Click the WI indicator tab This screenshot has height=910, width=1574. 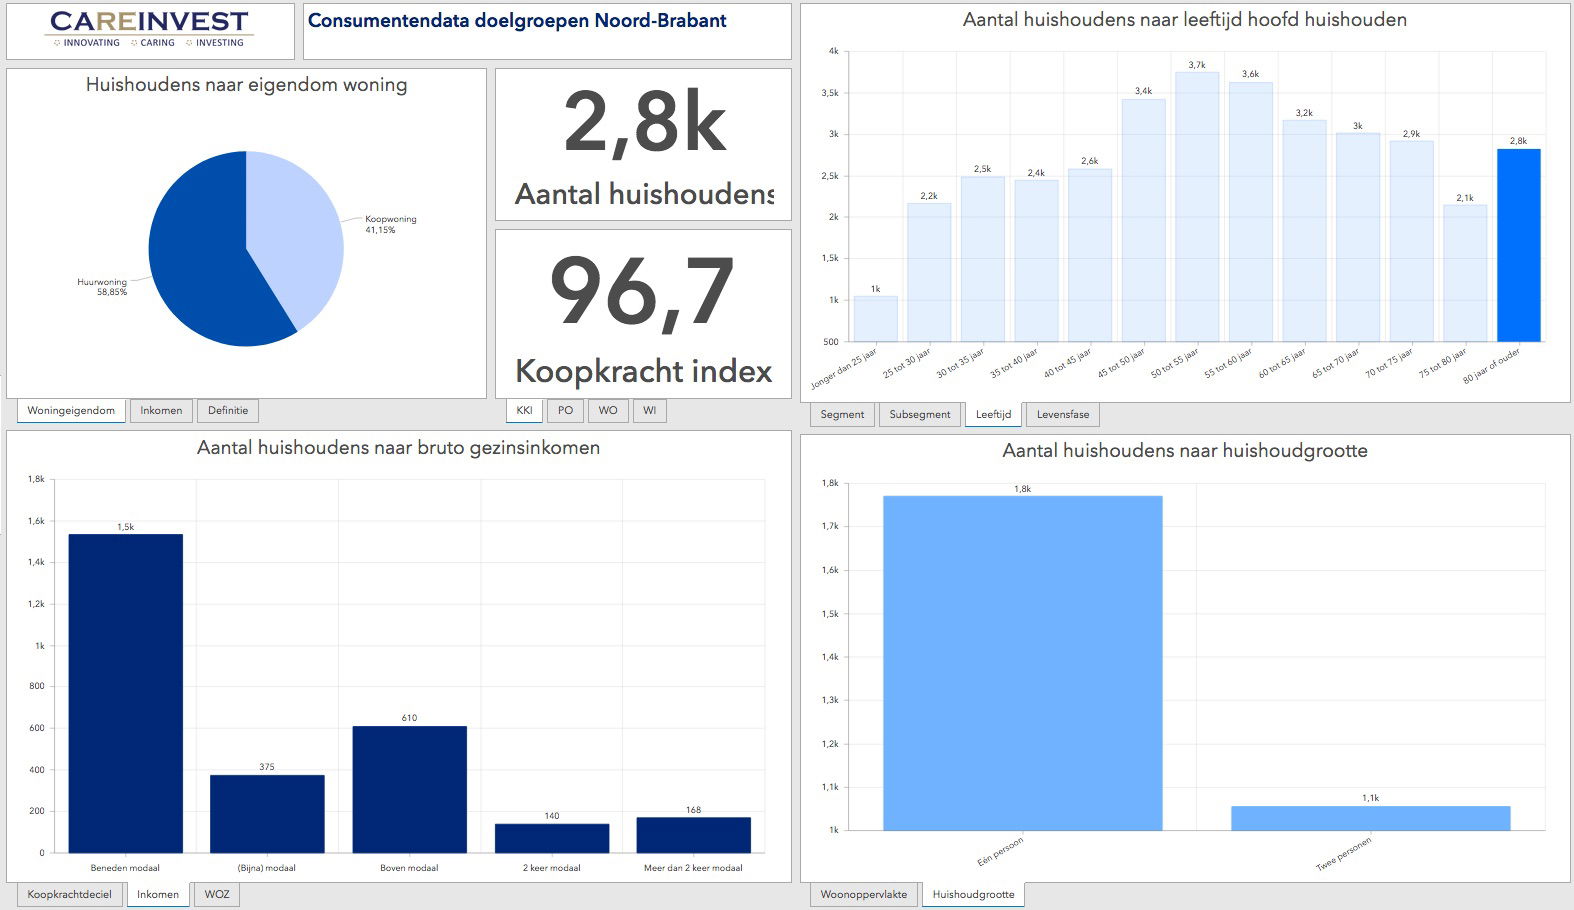tap(650, 411)
